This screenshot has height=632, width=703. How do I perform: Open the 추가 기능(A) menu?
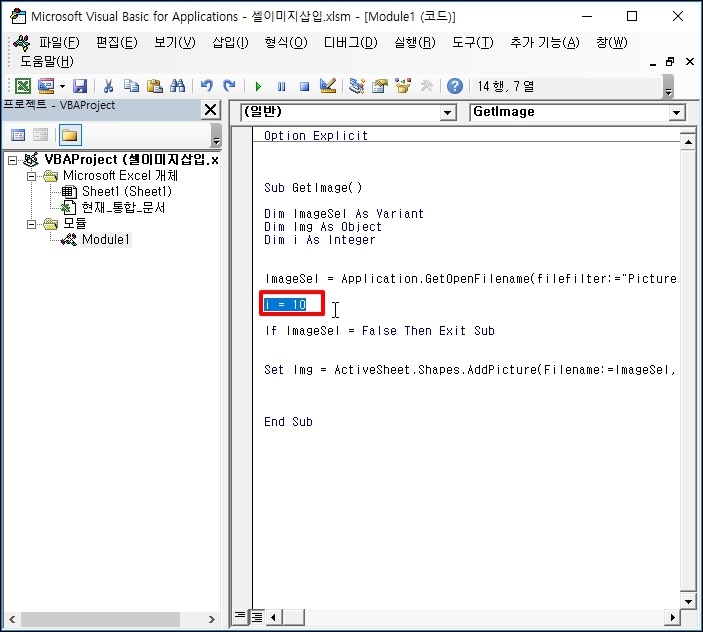(x=545, y=43)
